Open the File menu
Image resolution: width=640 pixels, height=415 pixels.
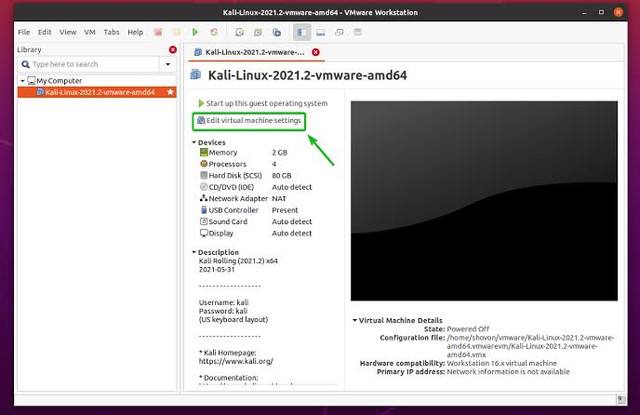click(24, 32)
